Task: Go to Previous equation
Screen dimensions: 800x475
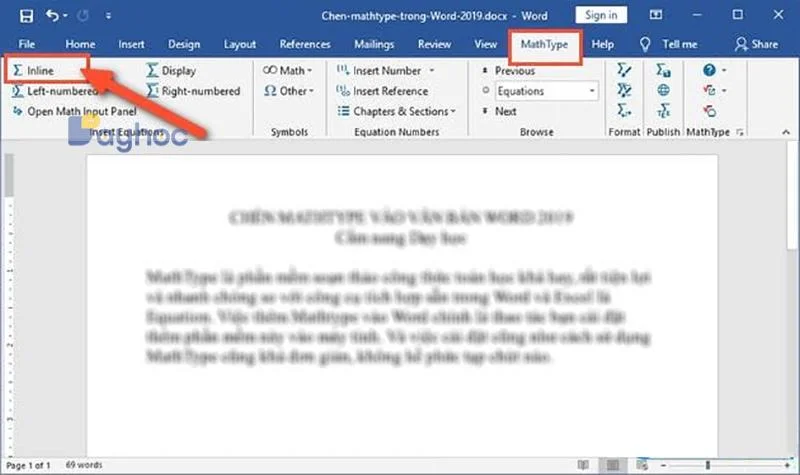Action: click(508, 70)
